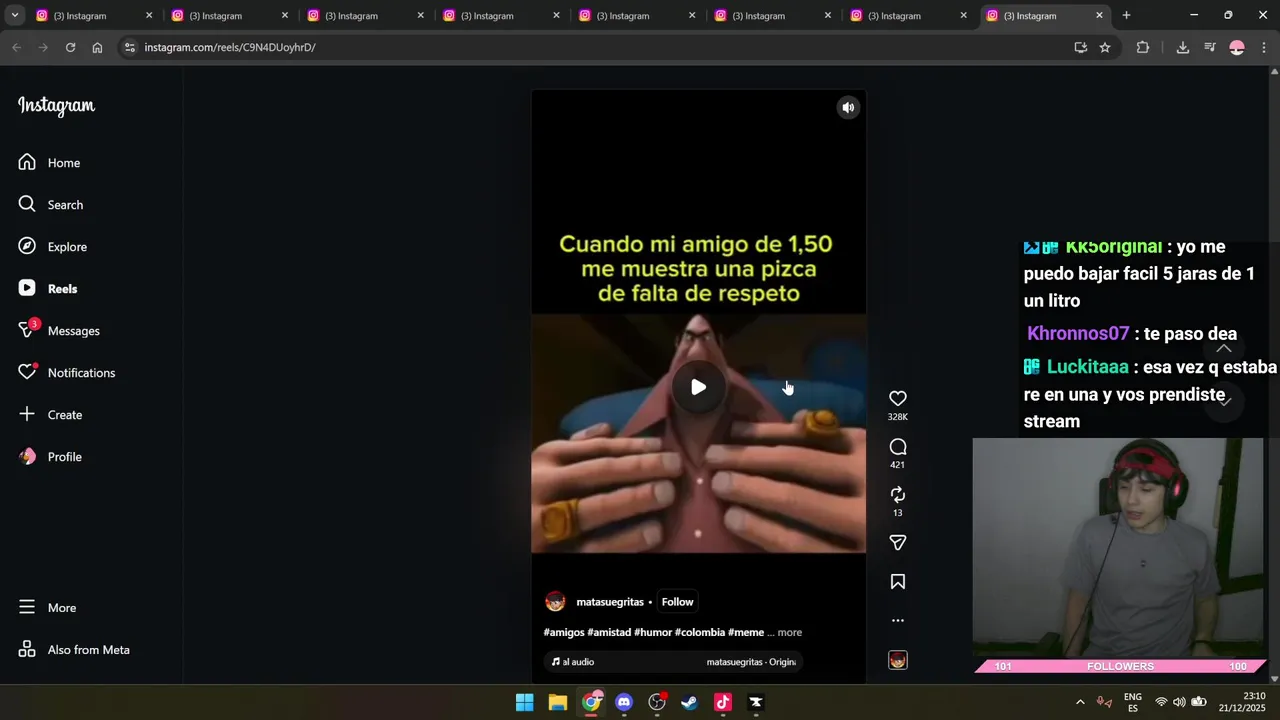Open the clock showing 23:10

click(x=1242, y=702)
